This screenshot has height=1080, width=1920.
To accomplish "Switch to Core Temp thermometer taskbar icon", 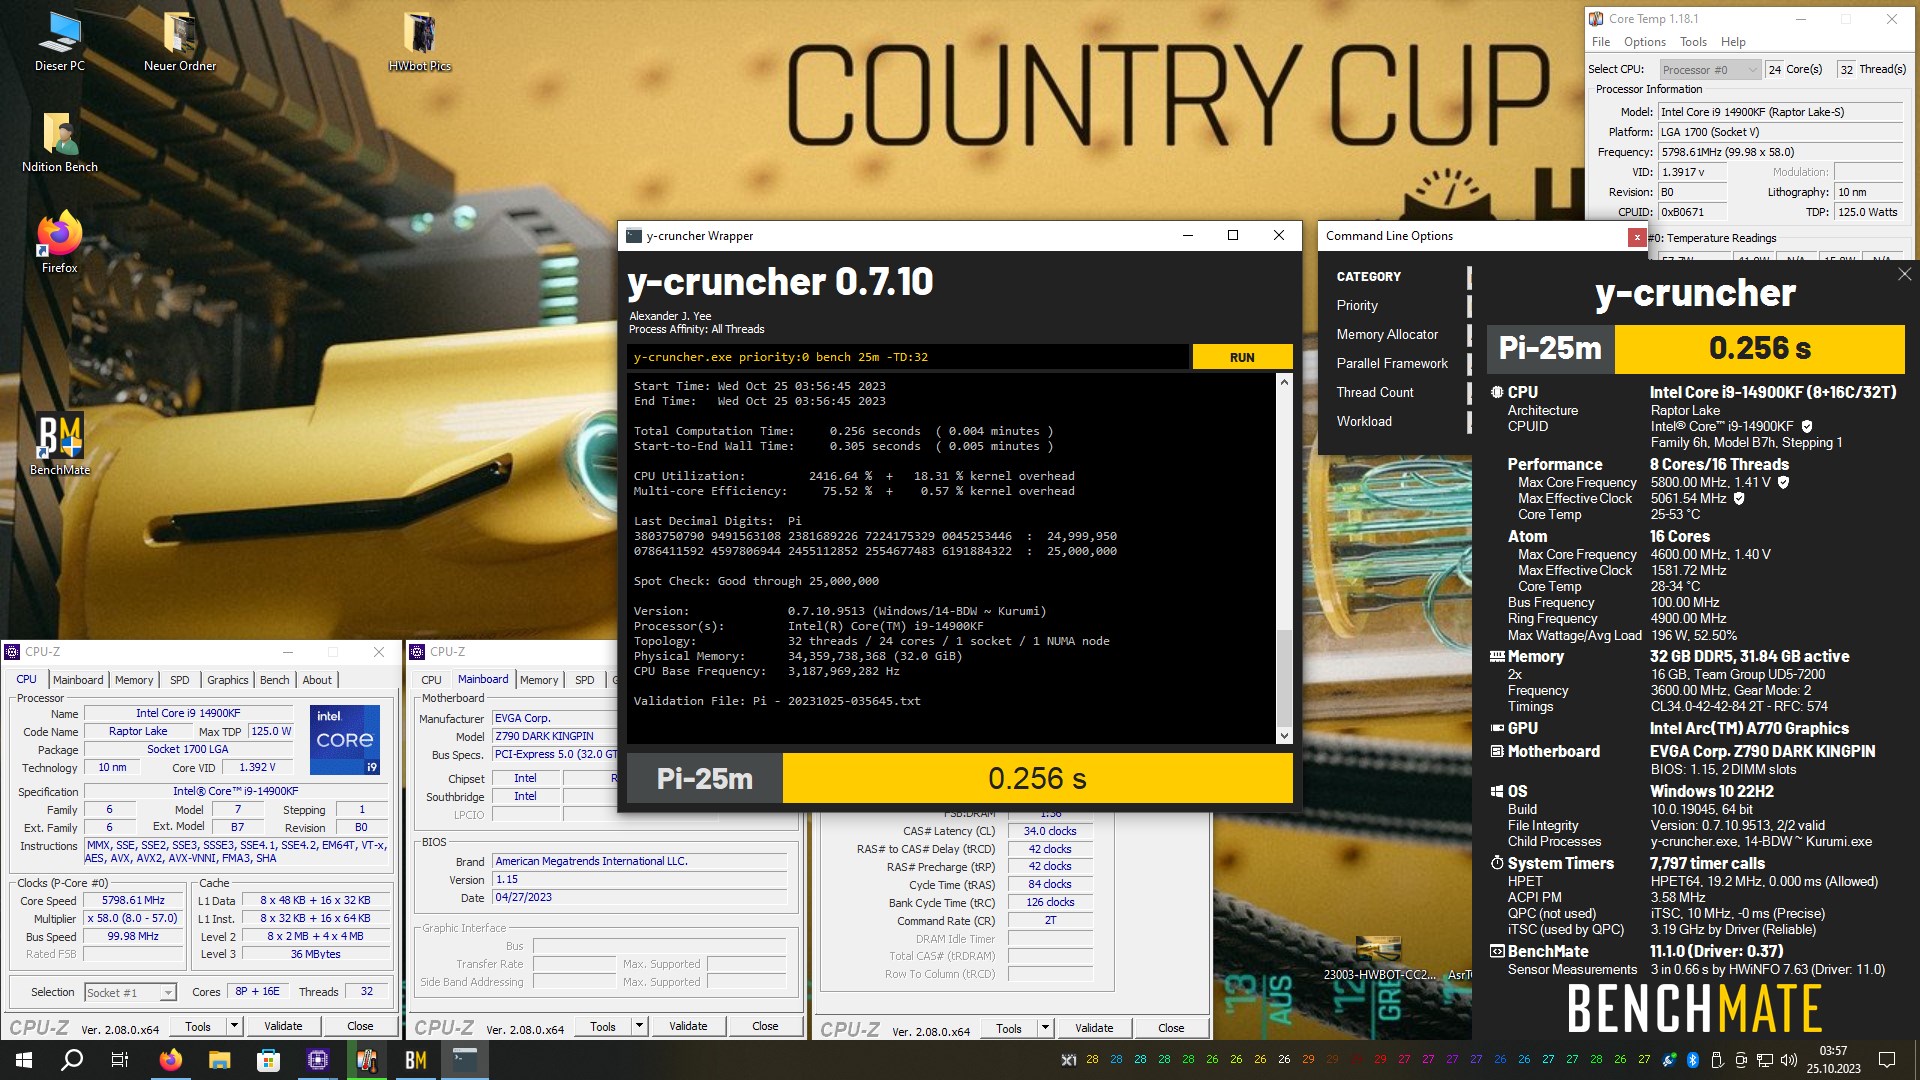I will (367, 1060).
